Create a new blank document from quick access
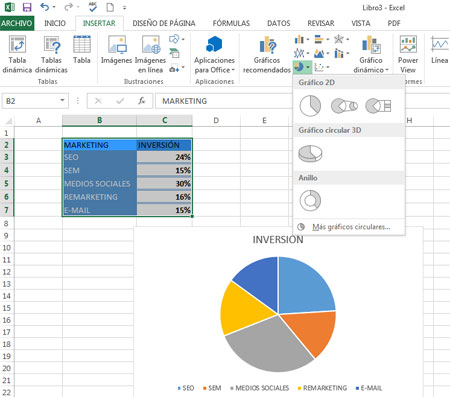The width and height of the screenshot is (450, 397). coord(110,7)
